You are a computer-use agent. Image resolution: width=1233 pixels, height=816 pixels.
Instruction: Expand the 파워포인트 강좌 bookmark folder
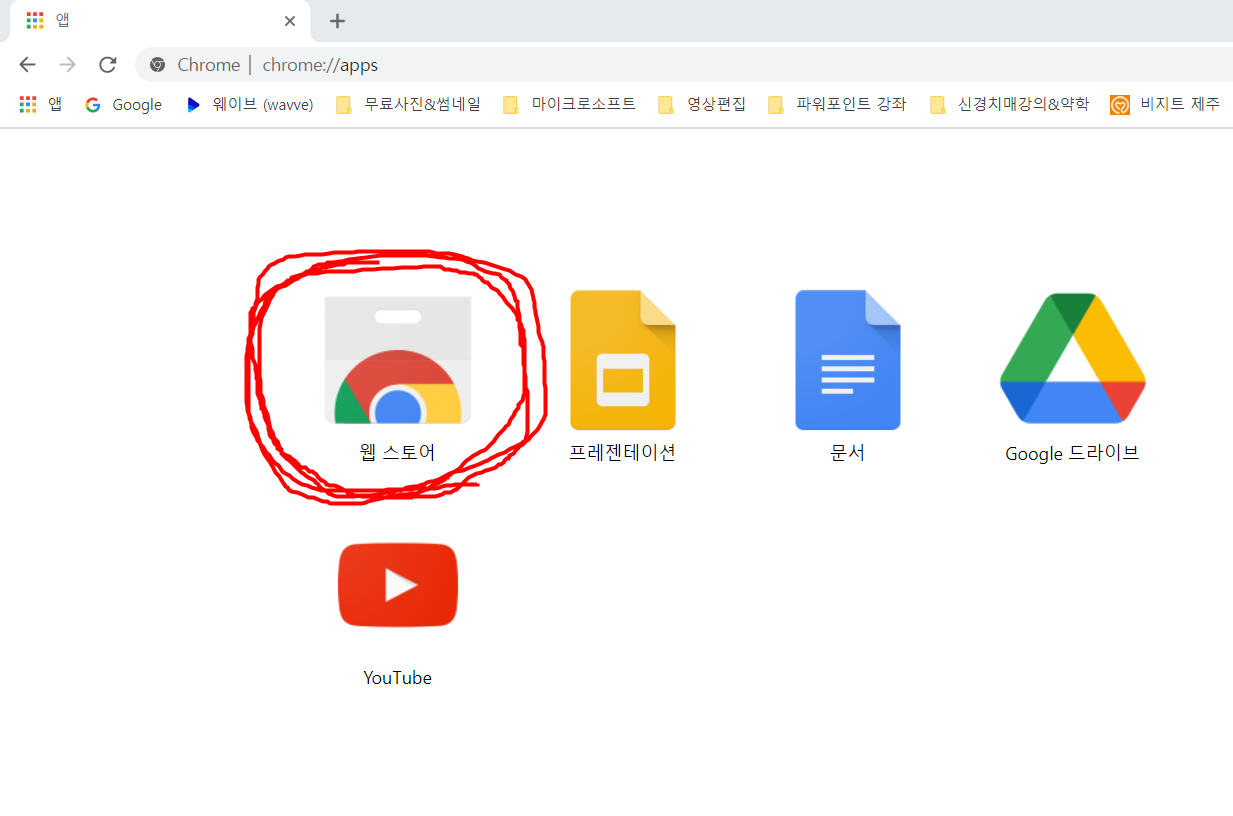(837, 104)
